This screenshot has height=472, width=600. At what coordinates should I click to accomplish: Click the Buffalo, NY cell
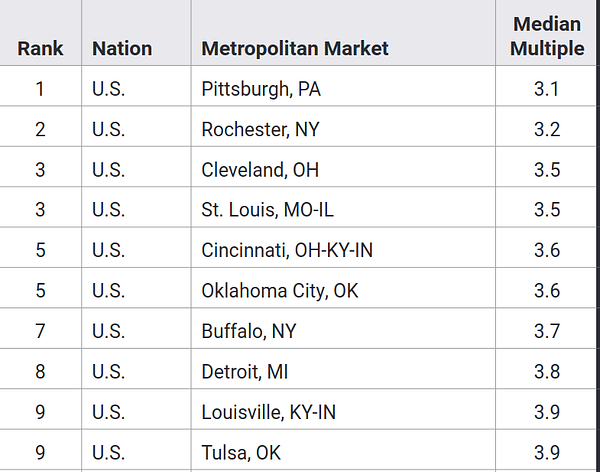click(249, 331)
